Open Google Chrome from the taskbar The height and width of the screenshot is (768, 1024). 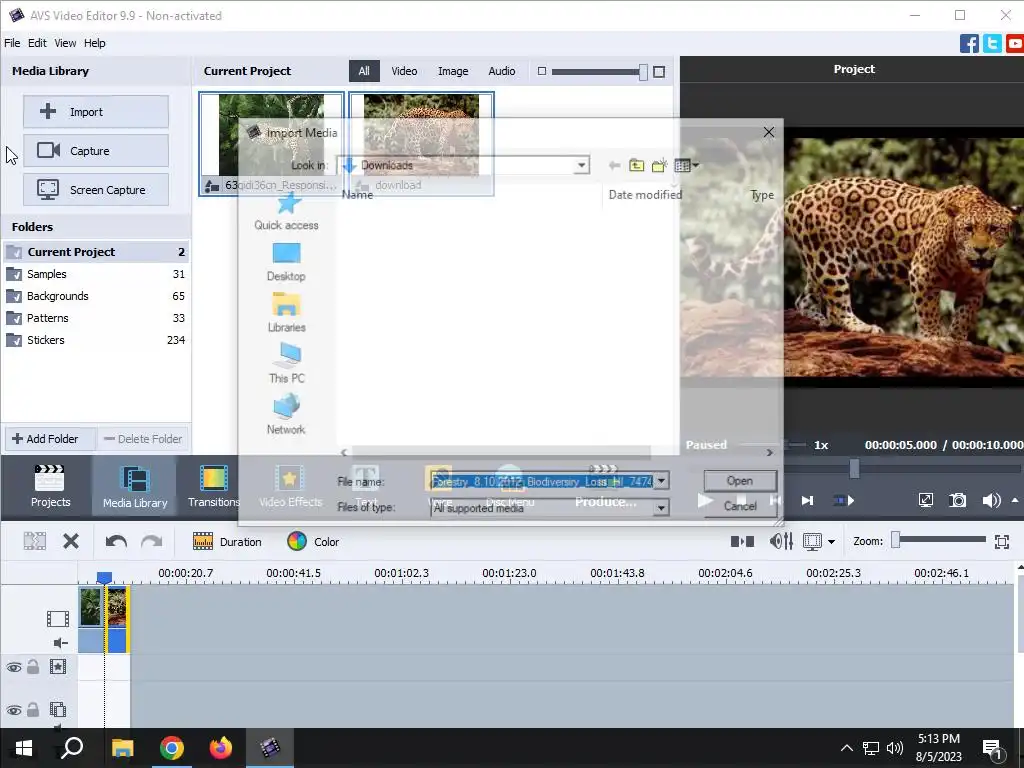coord(172,748)
